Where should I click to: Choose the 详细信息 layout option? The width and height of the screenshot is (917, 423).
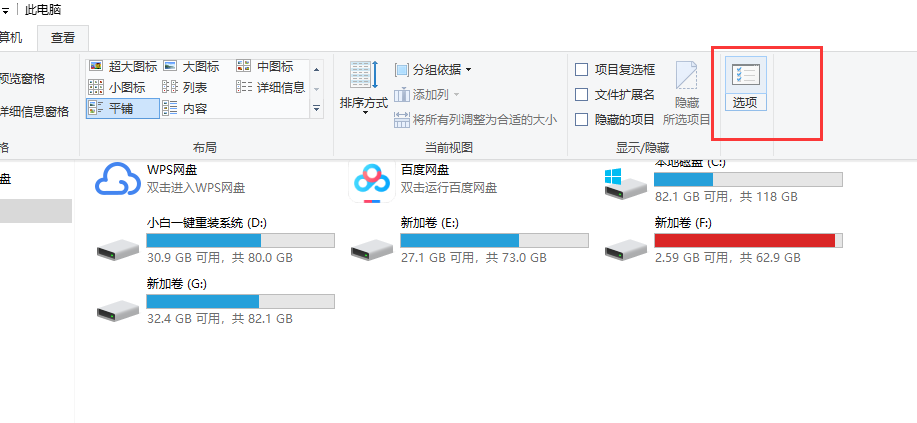(270, 87)
